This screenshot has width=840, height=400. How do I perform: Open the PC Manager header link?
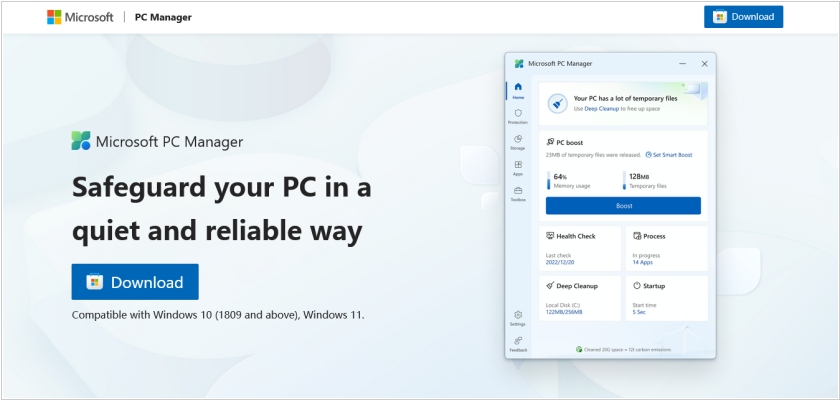coord(163,17)
